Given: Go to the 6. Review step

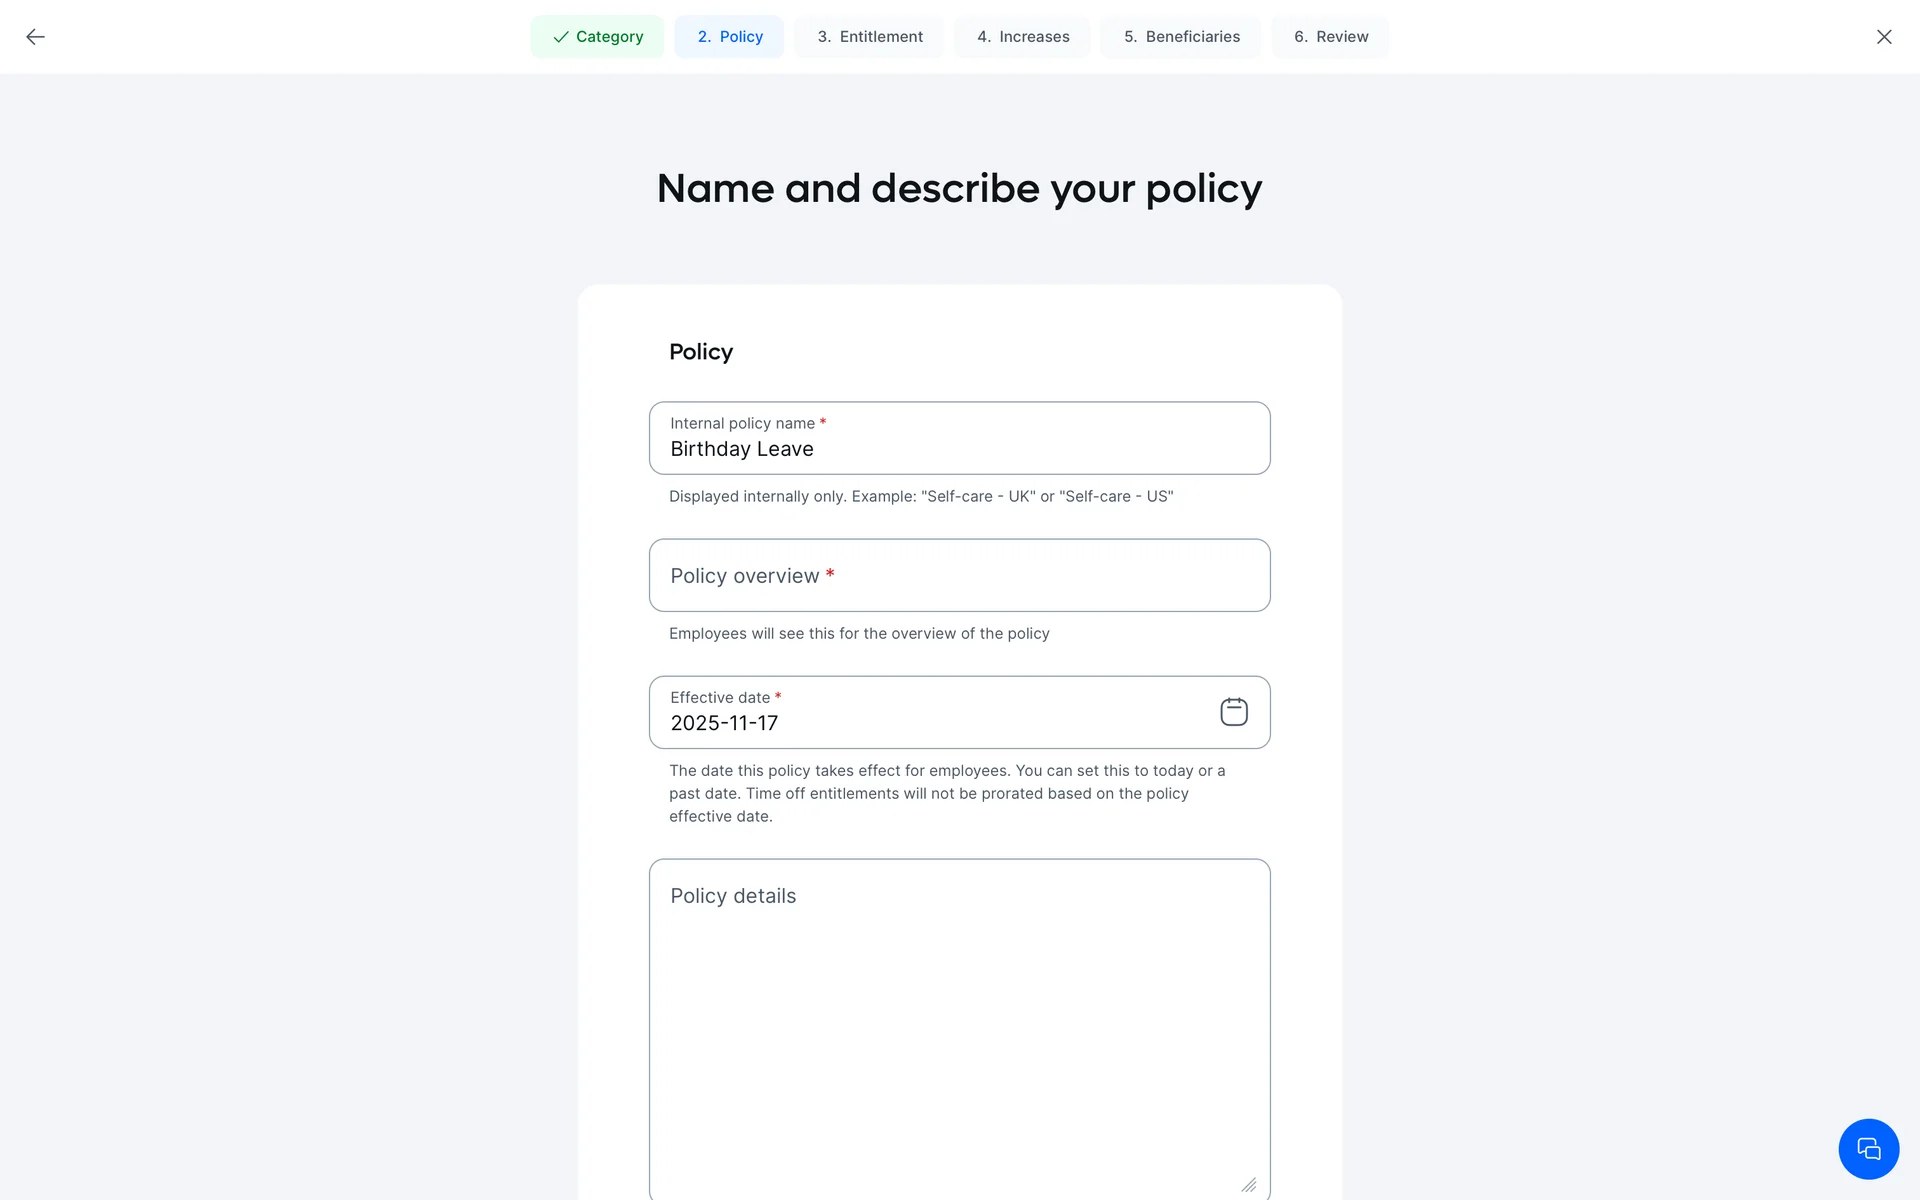Looking at the screenshot, I should click(1330, 37).
